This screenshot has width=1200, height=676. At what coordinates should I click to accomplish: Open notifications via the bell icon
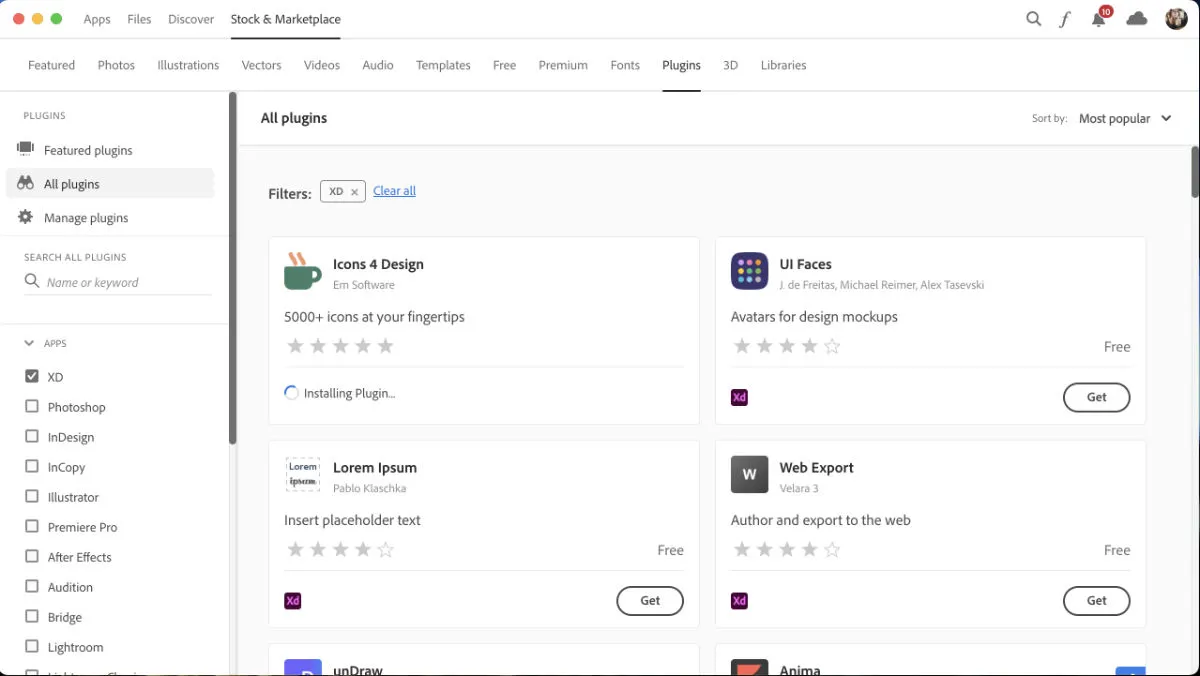[1099, 19]
